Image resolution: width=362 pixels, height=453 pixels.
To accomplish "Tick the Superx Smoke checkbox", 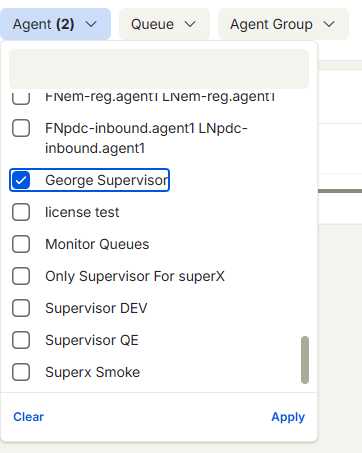I will click(x=21, y=372).
